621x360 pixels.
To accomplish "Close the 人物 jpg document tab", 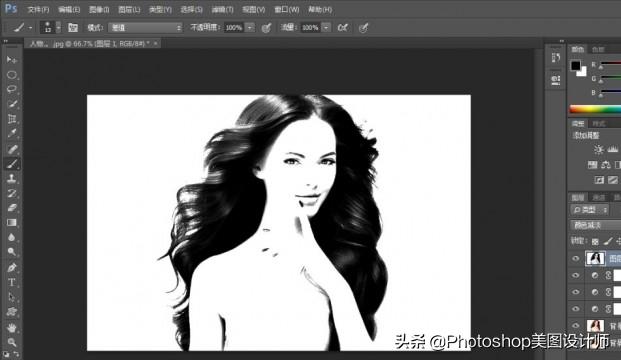I will point(156,44).
